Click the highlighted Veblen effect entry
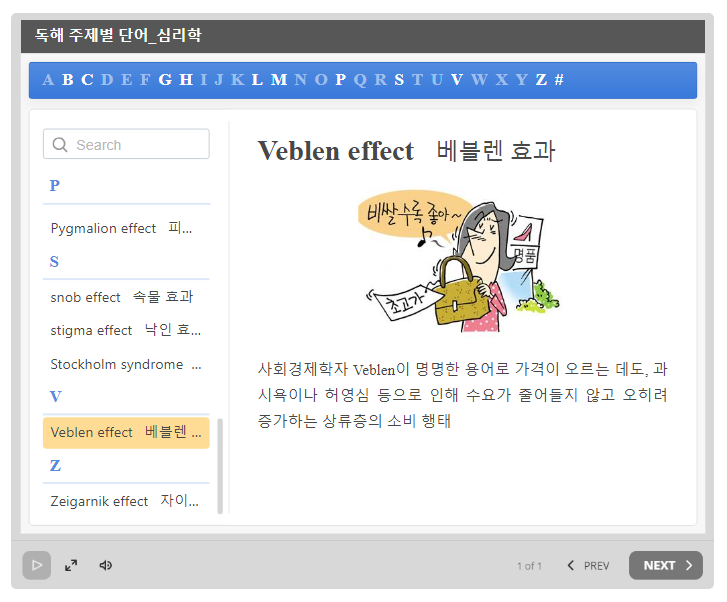This screenshot has height=602, width=727. [x=125, y=432]
